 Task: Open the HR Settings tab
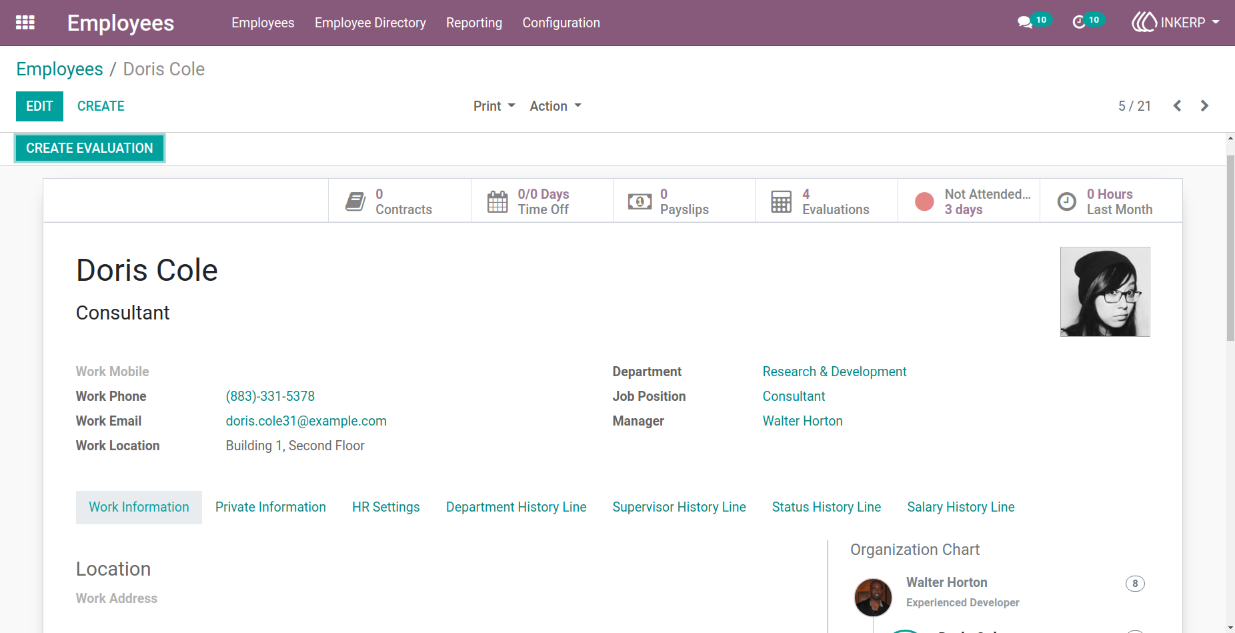(x=386, y=507)
